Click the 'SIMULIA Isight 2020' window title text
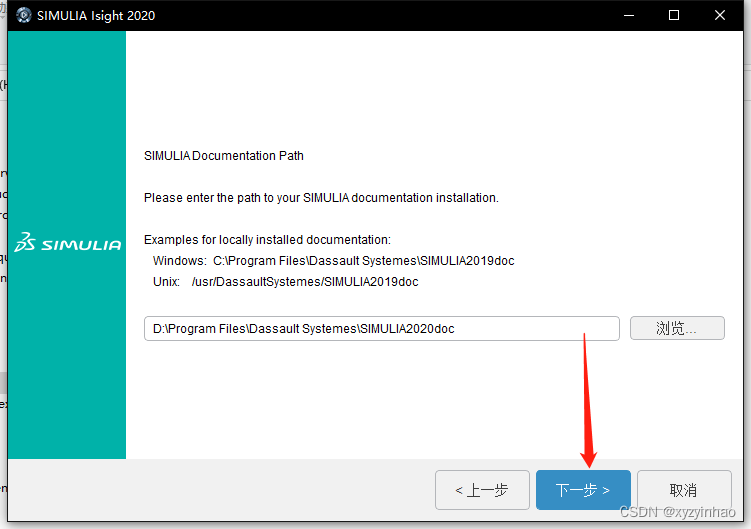This screenshot has width=751, height=529. [96, 16]
